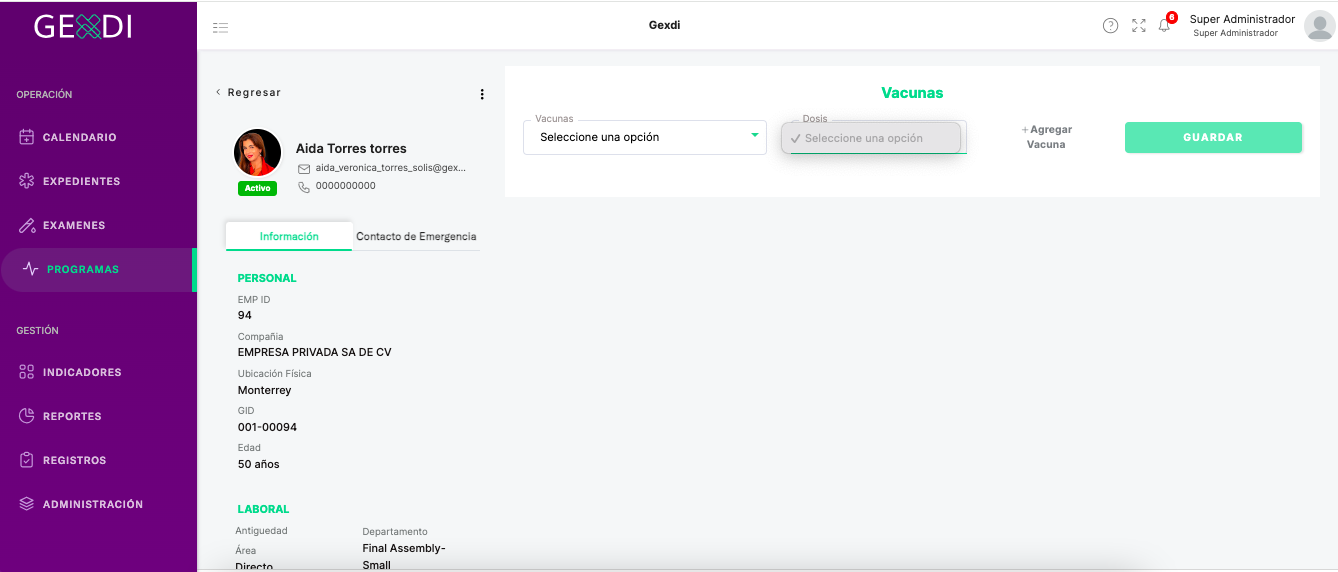
Task: Click the Antigüedad label
Action: coord(261,530)
